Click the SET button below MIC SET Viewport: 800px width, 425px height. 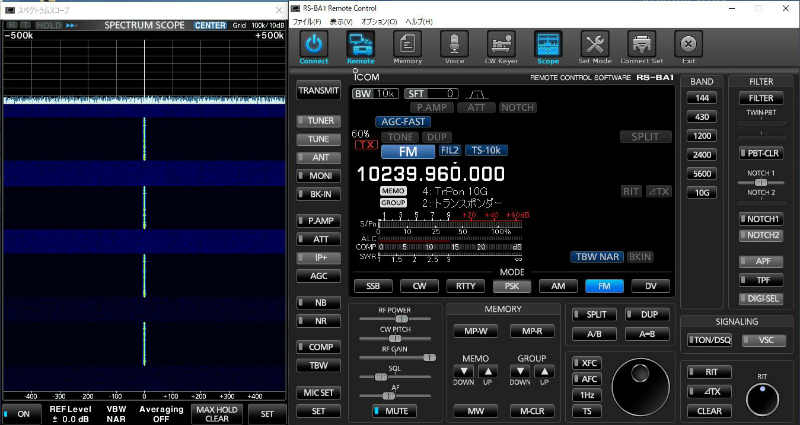point(319,411)
